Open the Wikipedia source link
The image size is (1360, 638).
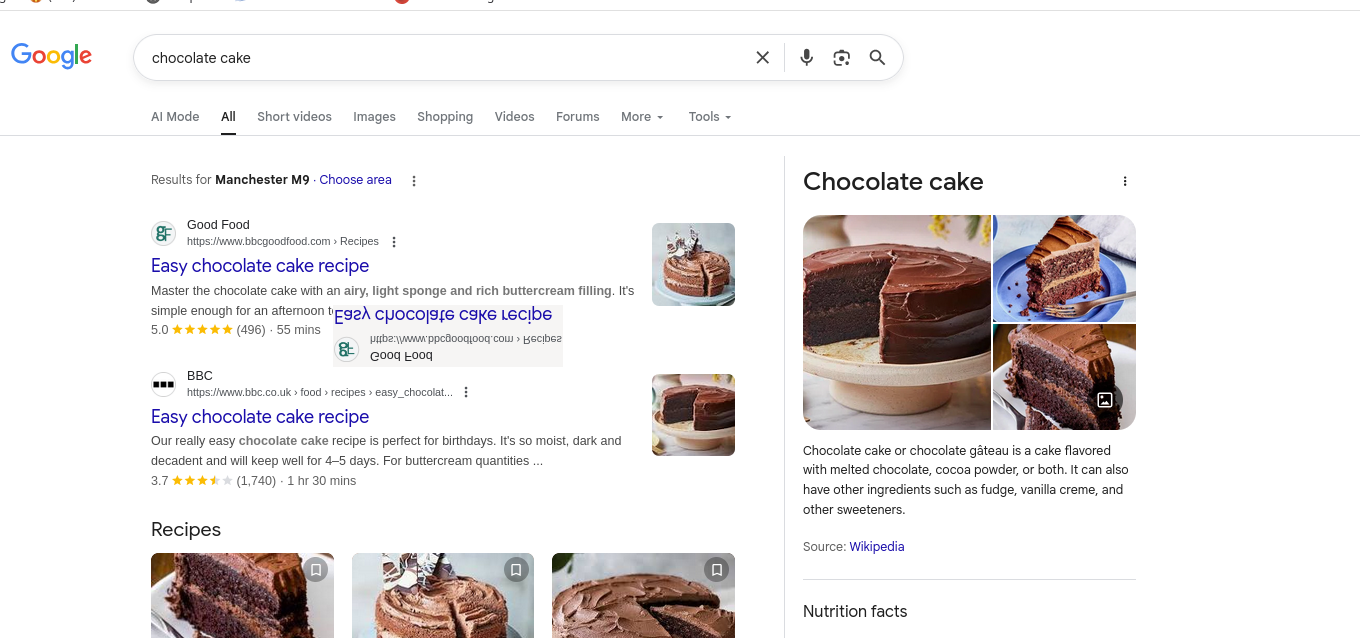pyautogui.click(x=877, y=547)
